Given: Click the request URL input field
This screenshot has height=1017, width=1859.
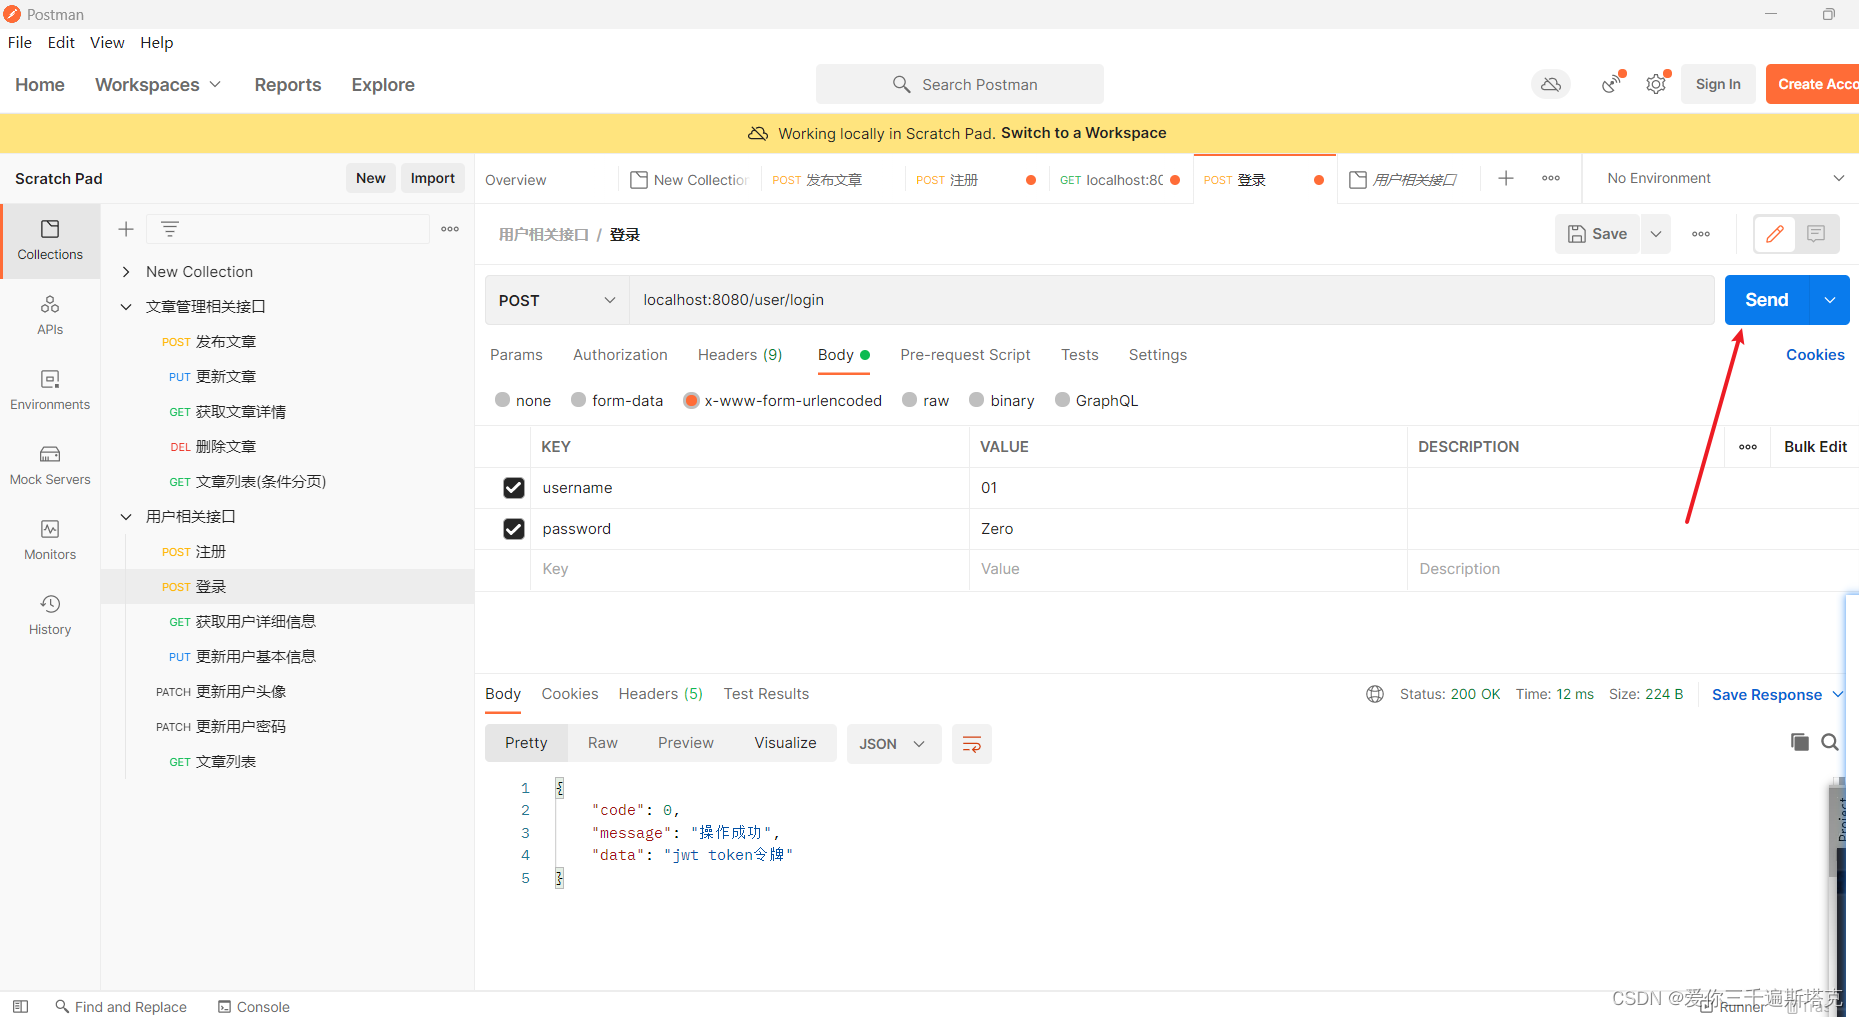Looking at the screenshot, I should tap(1000, 300).
